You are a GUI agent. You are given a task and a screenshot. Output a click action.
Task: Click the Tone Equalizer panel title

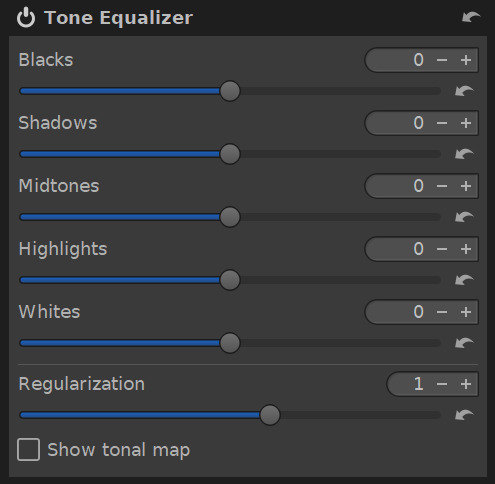click(x=118, y=18)
